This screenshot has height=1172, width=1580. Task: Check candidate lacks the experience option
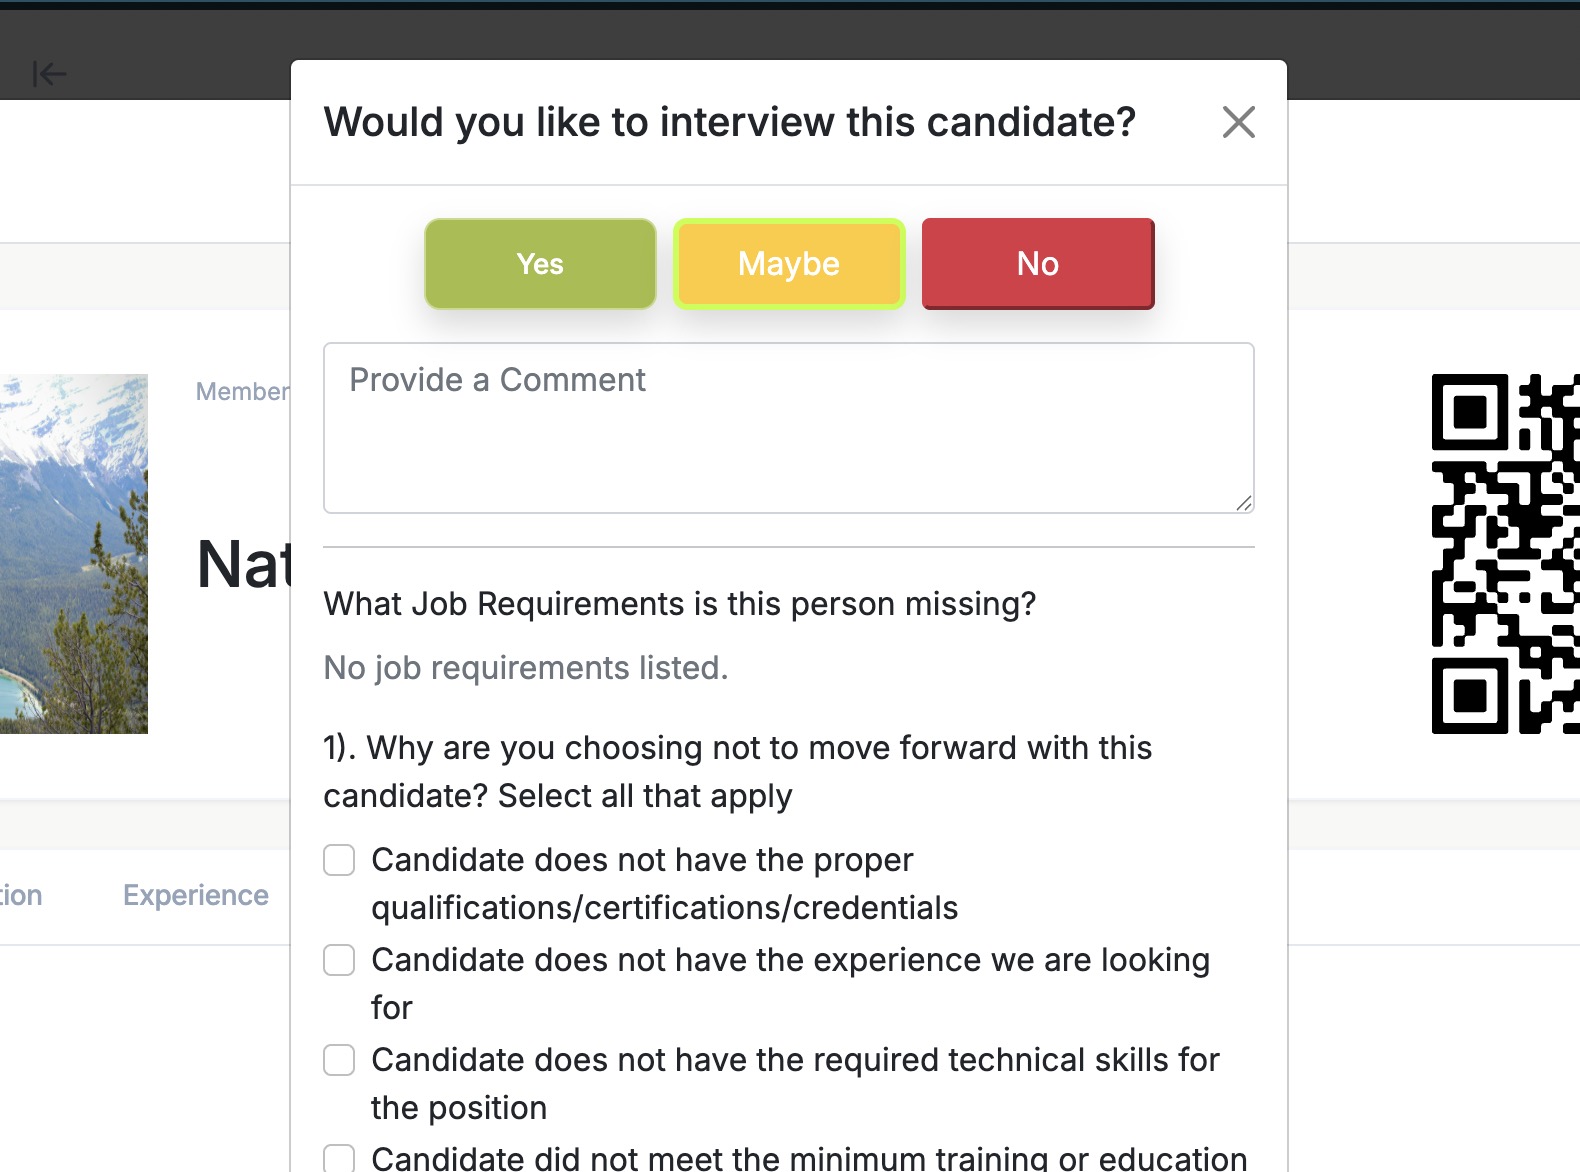(x=339, y=960)
